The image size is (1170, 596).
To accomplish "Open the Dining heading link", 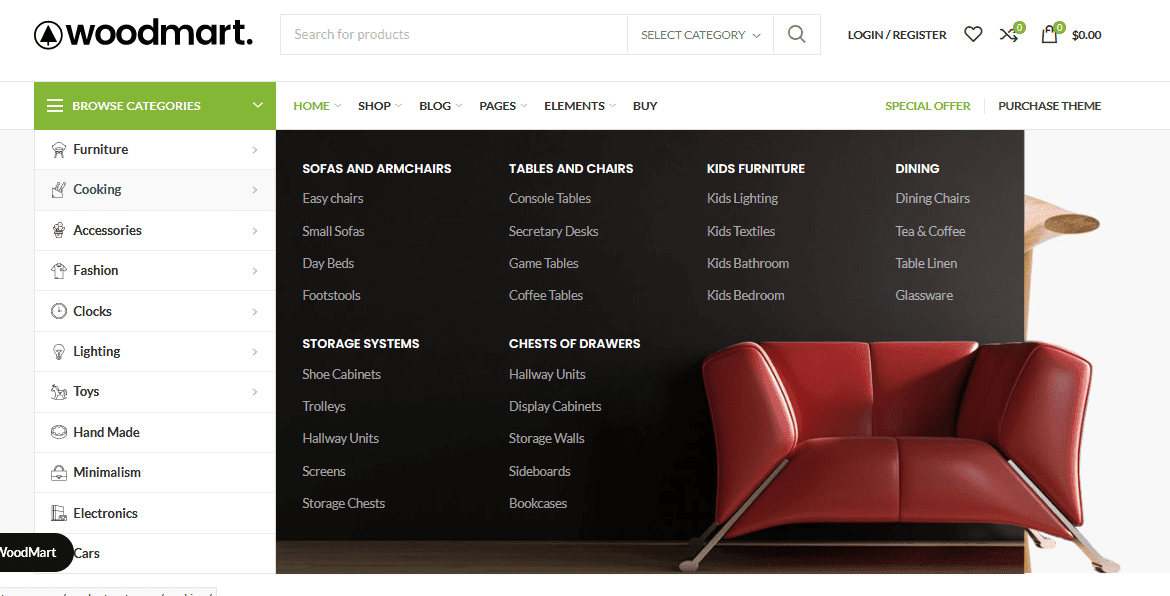I will pyautogui.click(x=917, y=169).
